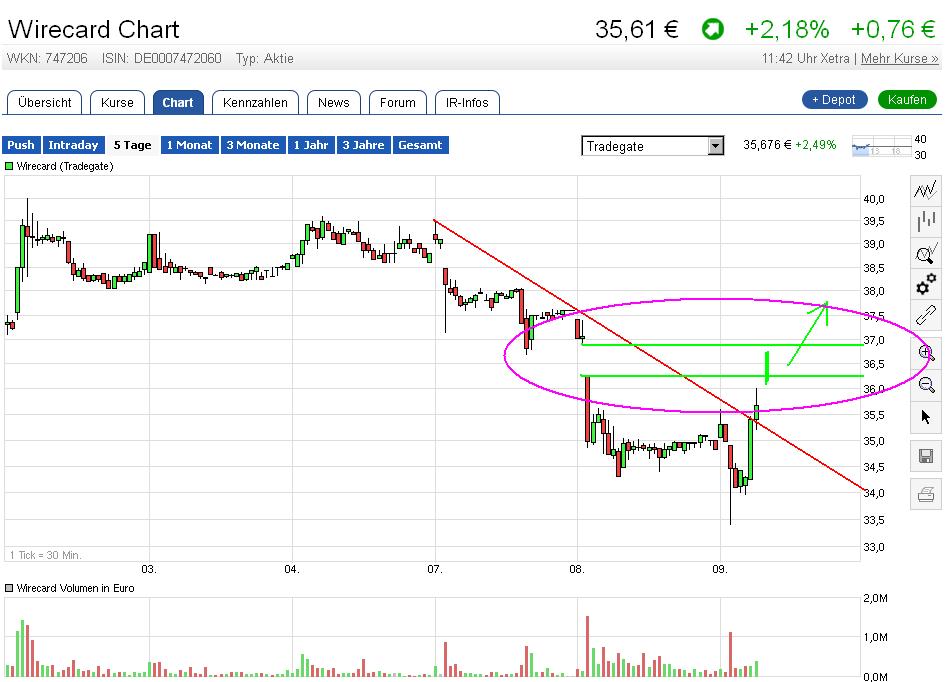This screenshot has width=947, height=682.
Task: Open the Forum tab
Action: (397, 103)
